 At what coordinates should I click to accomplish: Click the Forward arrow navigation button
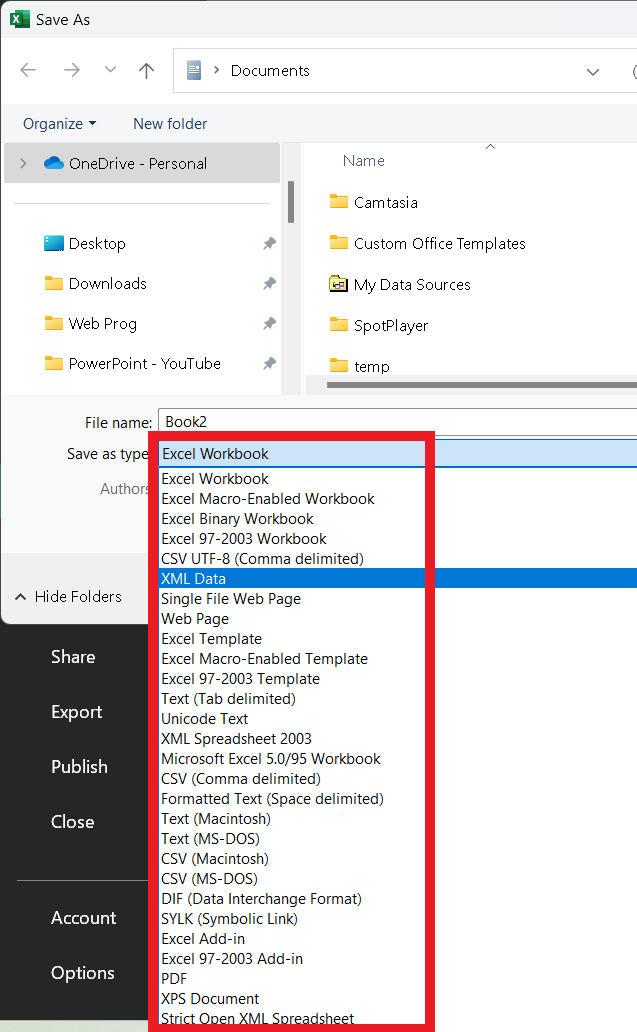click(72, 70)
